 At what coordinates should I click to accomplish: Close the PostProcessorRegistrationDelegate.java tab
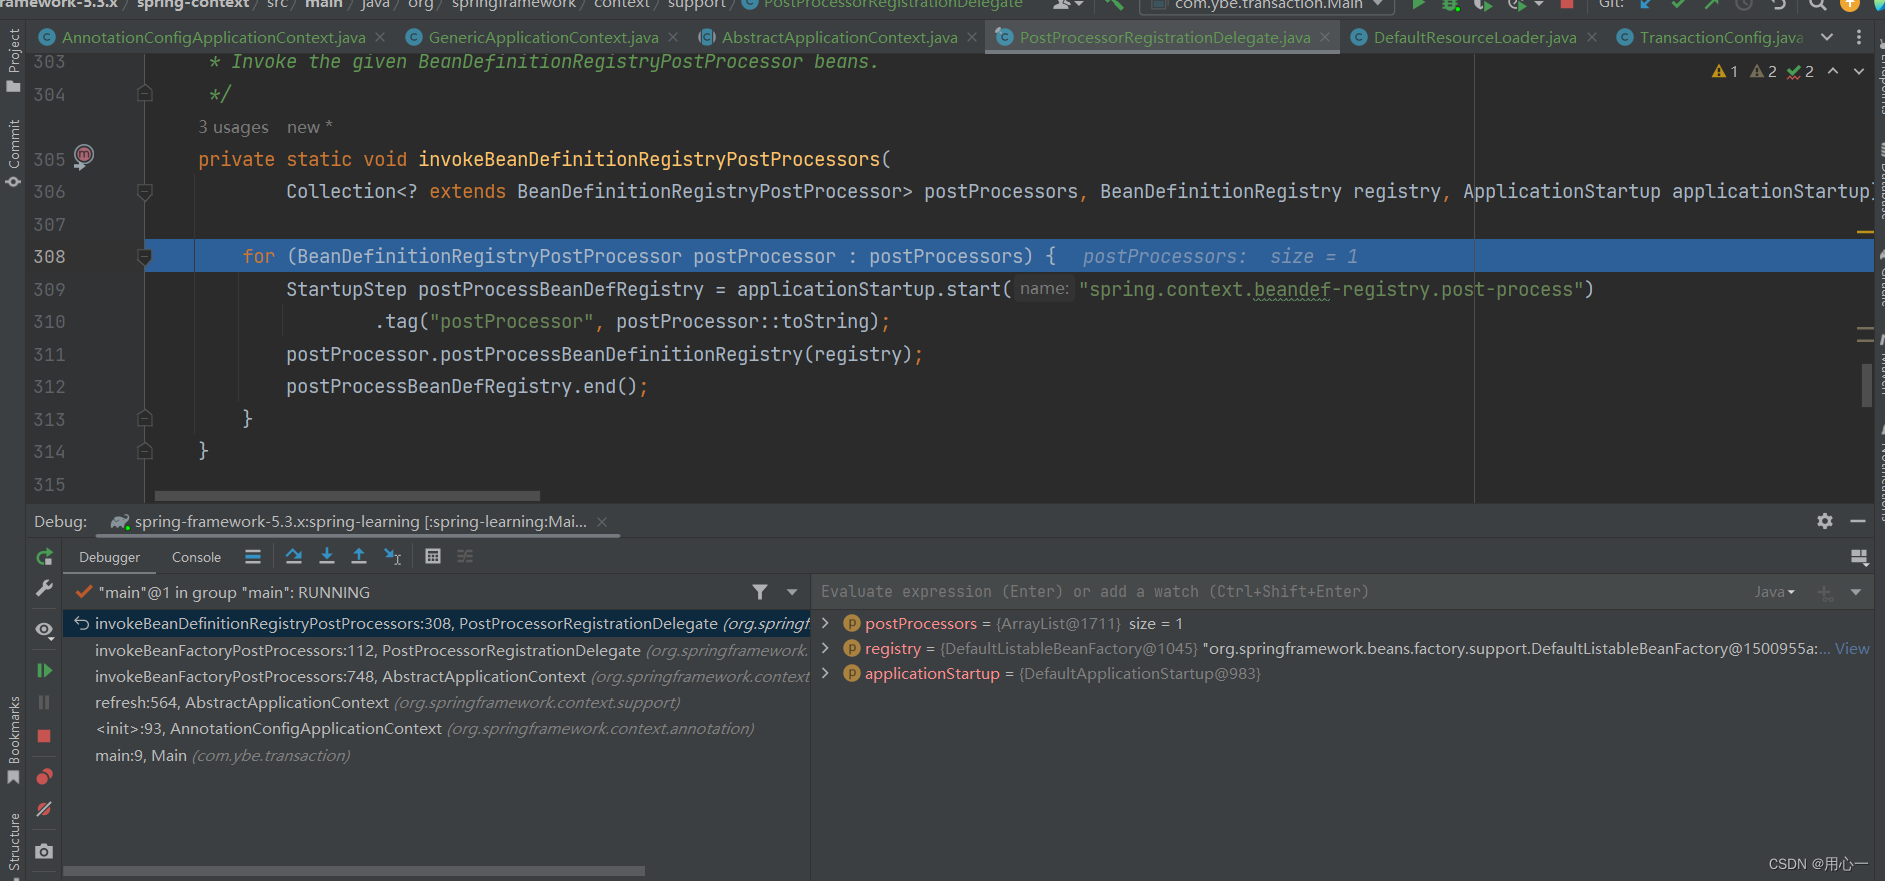coord(1325,37)
